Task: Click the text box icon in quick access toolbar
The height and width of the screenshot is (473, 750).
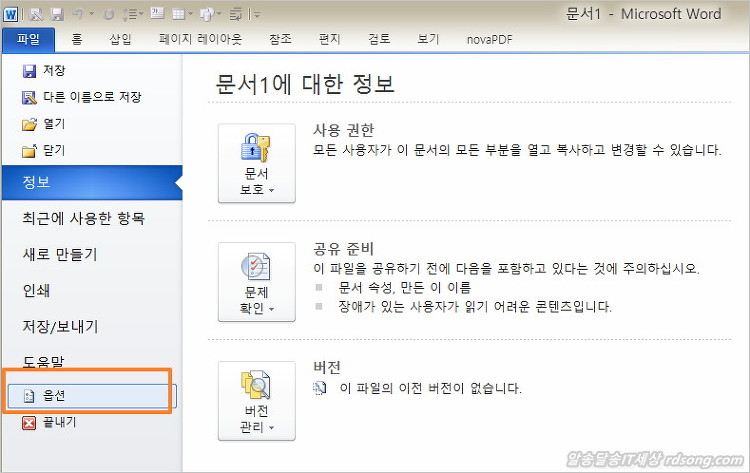Action: 157,14
